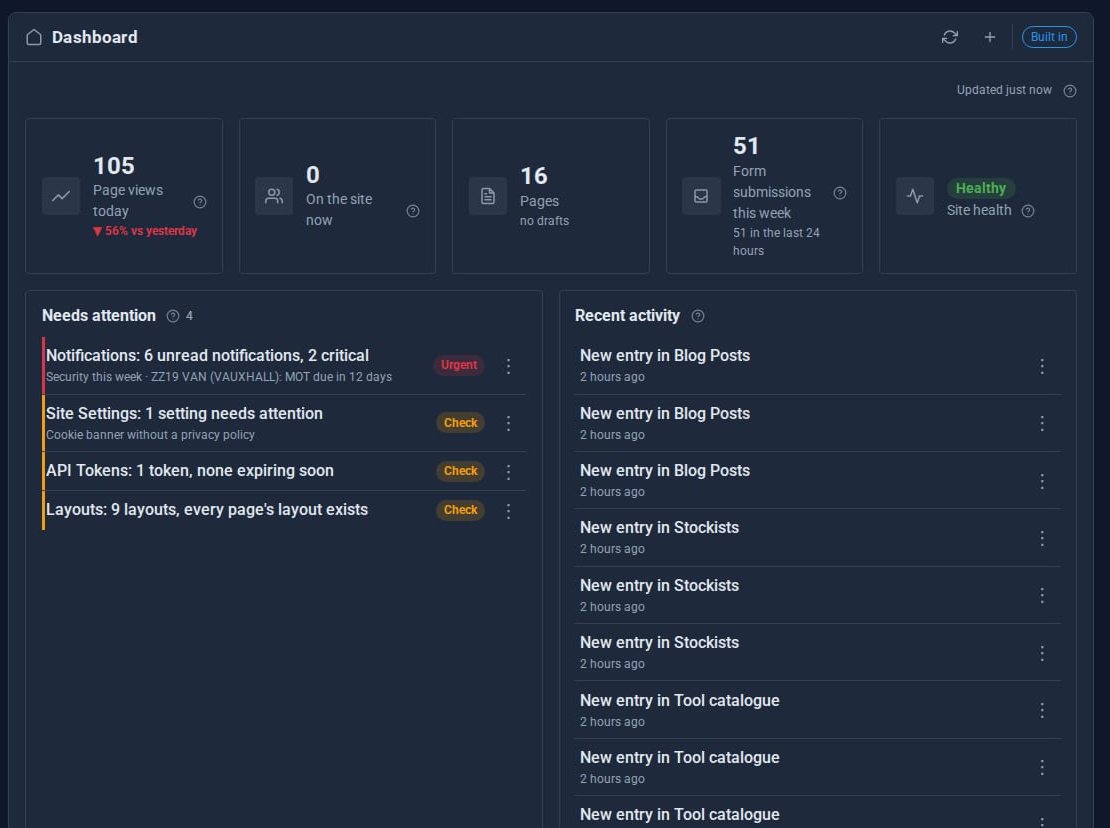
Task: Open Site Settings: 1 setting needs attention
Action: 284,423
